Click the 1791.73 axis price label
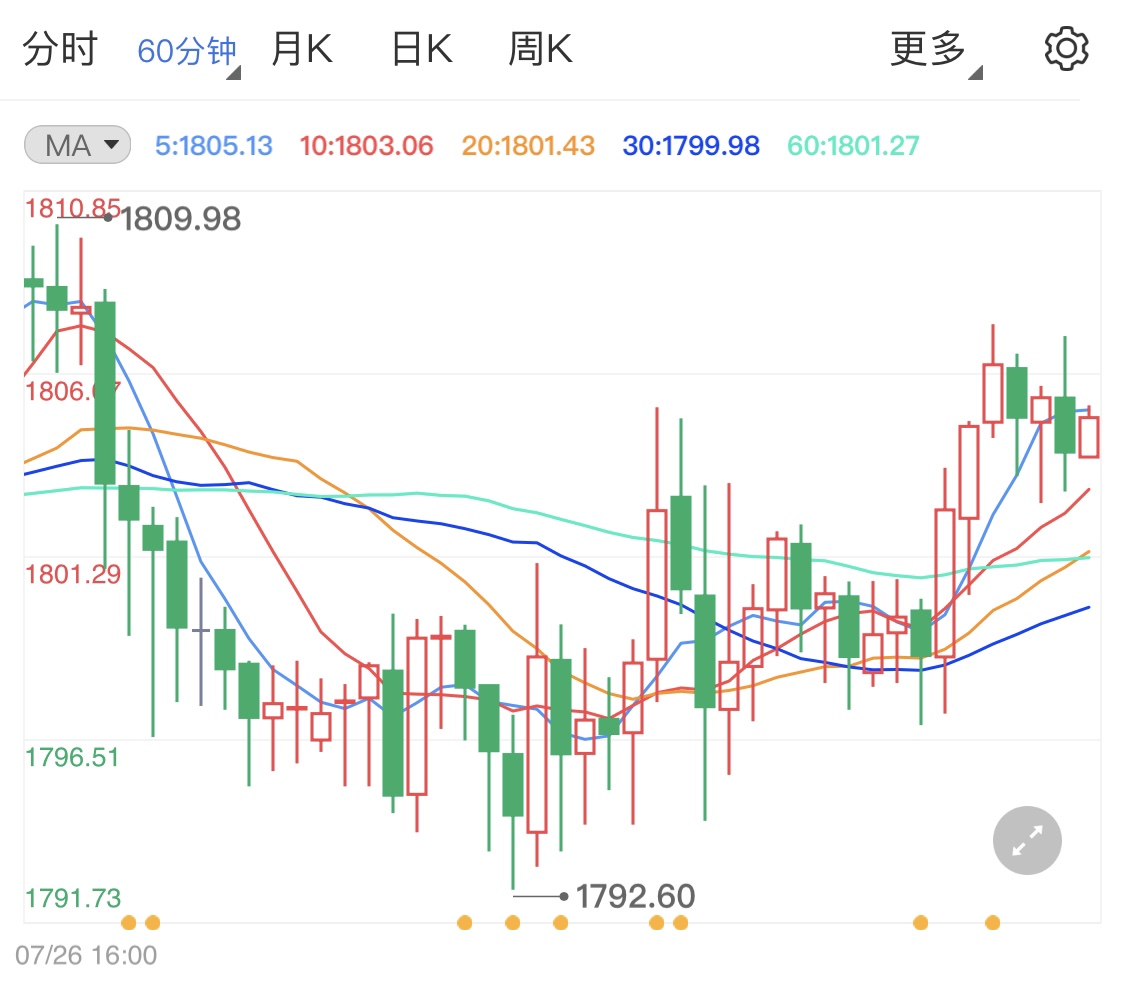Image resolution: width=1125 pixels, height=982 pixels. click(x=73, y=898)
